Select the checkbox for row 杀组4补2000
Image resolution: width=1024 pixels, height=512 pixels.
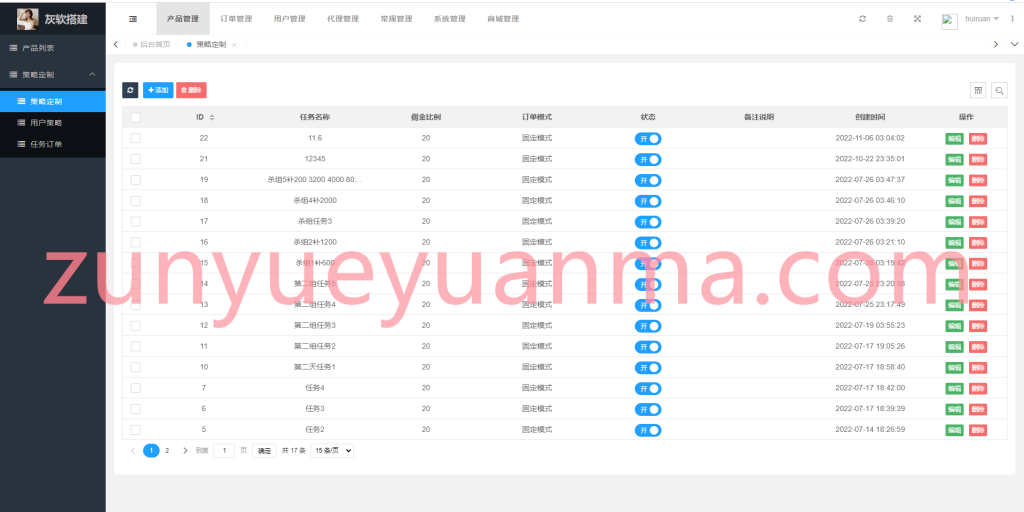[135, 200]
